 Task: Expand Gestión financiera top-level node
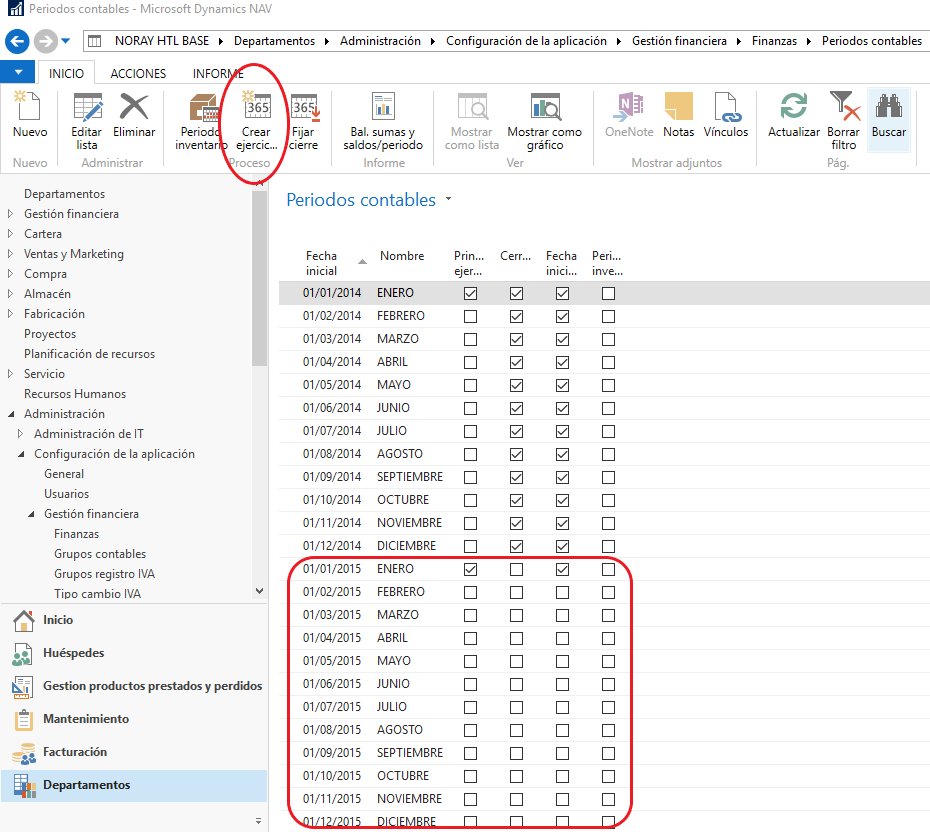click(10, 213)
